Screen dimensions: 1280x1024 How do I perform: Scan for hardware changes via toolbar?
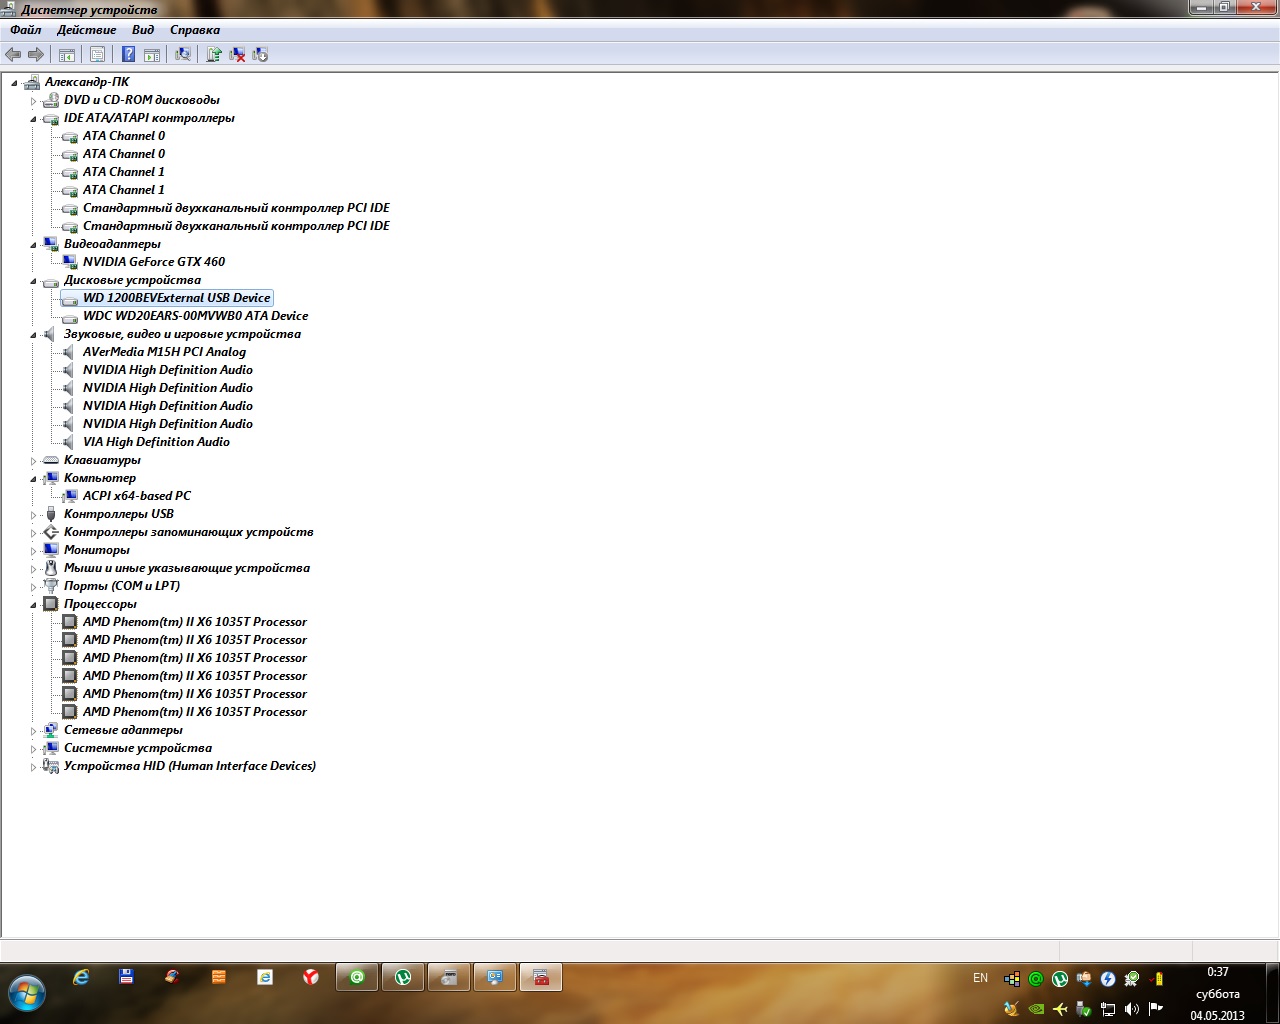pyautogui.click(x=183, y=55)
